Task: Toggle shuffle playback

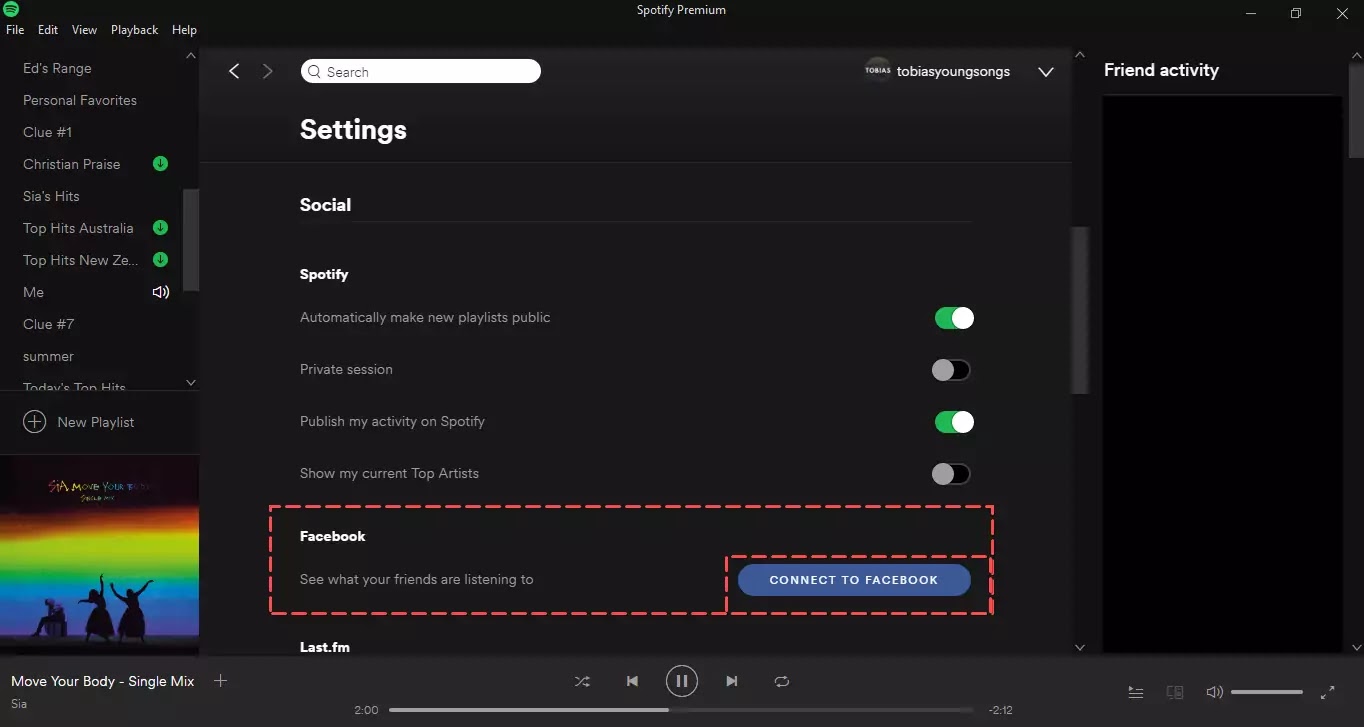Action: tap(582, 681)
